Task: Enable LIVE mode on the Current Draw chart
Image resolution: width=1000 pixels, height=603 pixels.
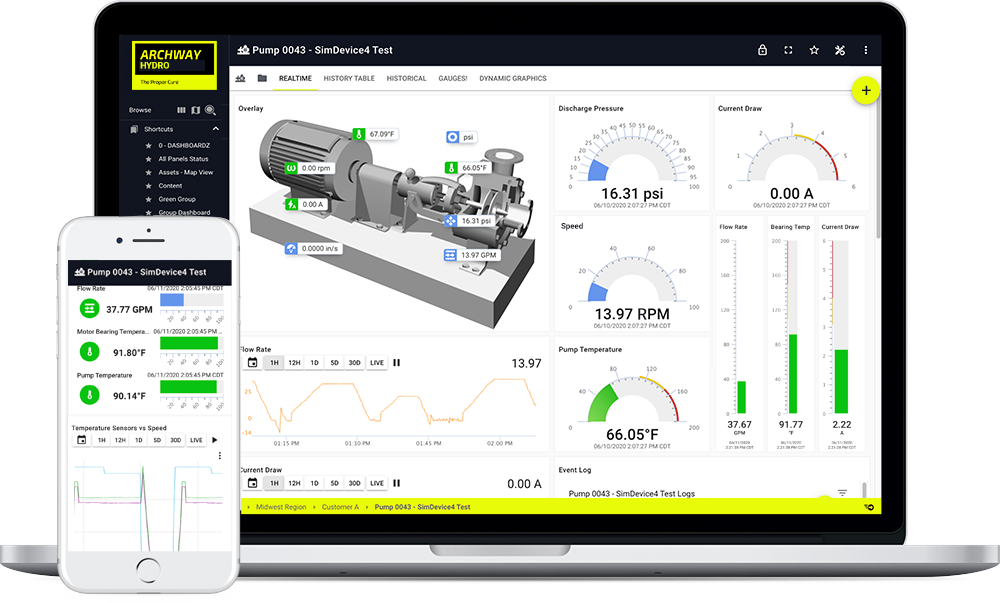Action: pos(376,482)
